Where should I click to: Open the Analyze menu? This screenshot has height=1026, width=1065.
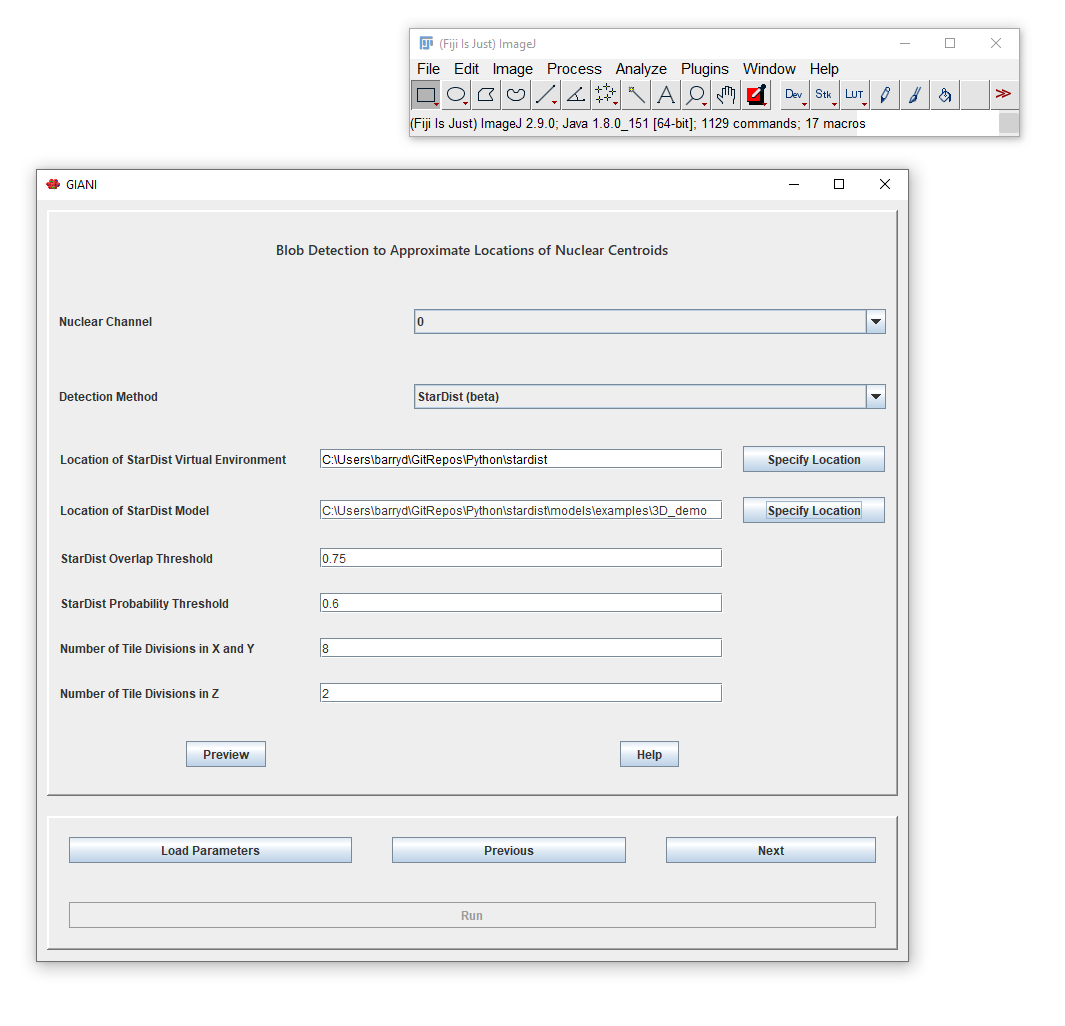click(x=641, y=69)
